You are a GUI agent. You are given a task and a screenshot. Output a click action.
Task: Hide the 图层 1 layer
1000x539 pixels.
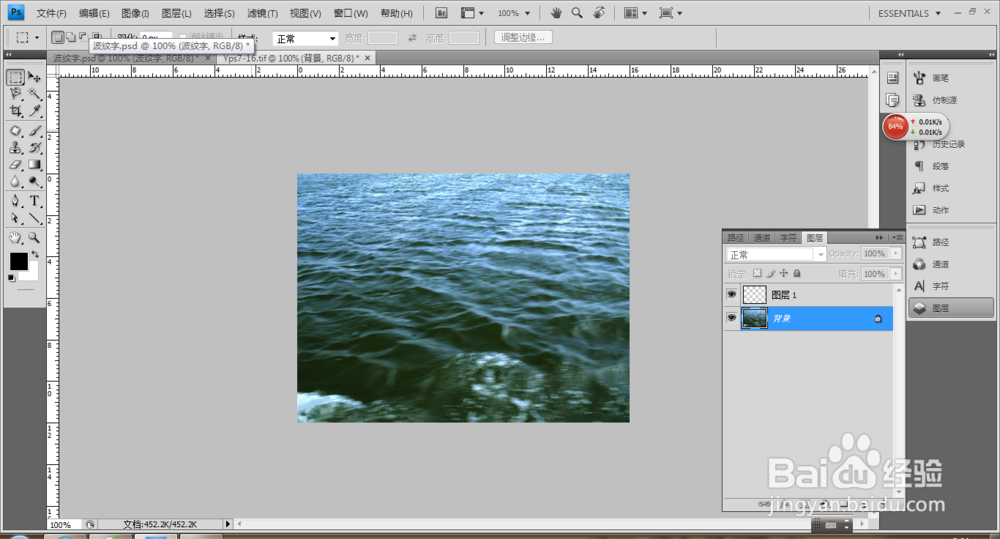point(732,295)
